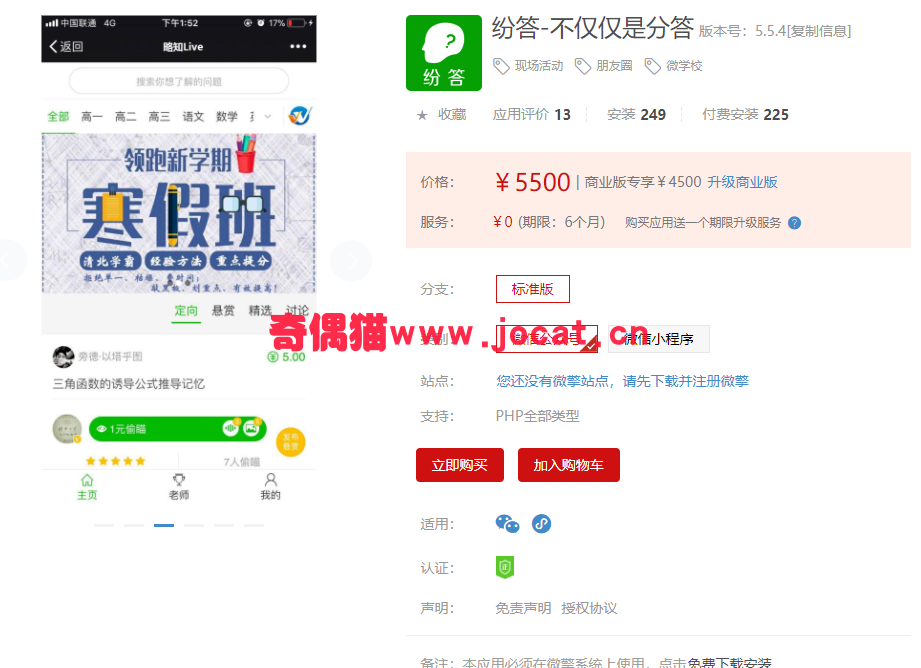Select the 微信小程序 category option
Viewport: 921px width, 668px height.
[x=658, y=338]
